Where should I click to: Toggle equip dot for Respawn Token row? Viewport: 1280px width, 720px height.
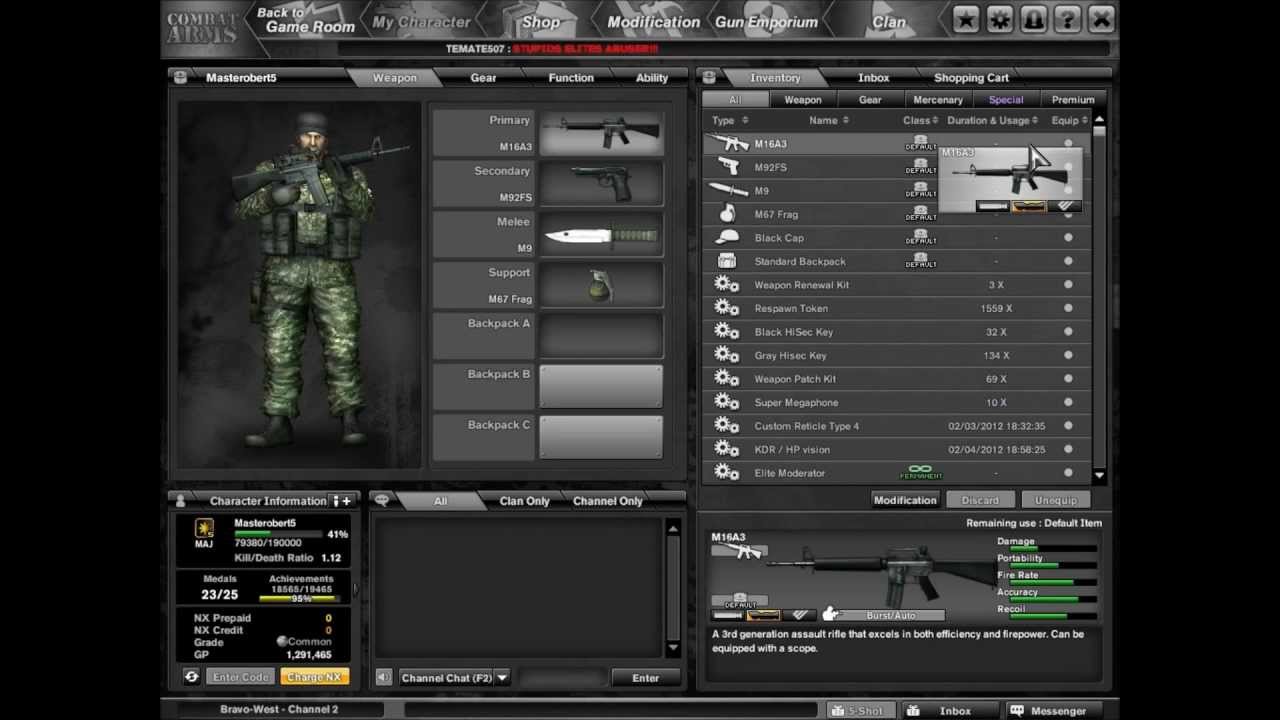tap(1068, 308)
